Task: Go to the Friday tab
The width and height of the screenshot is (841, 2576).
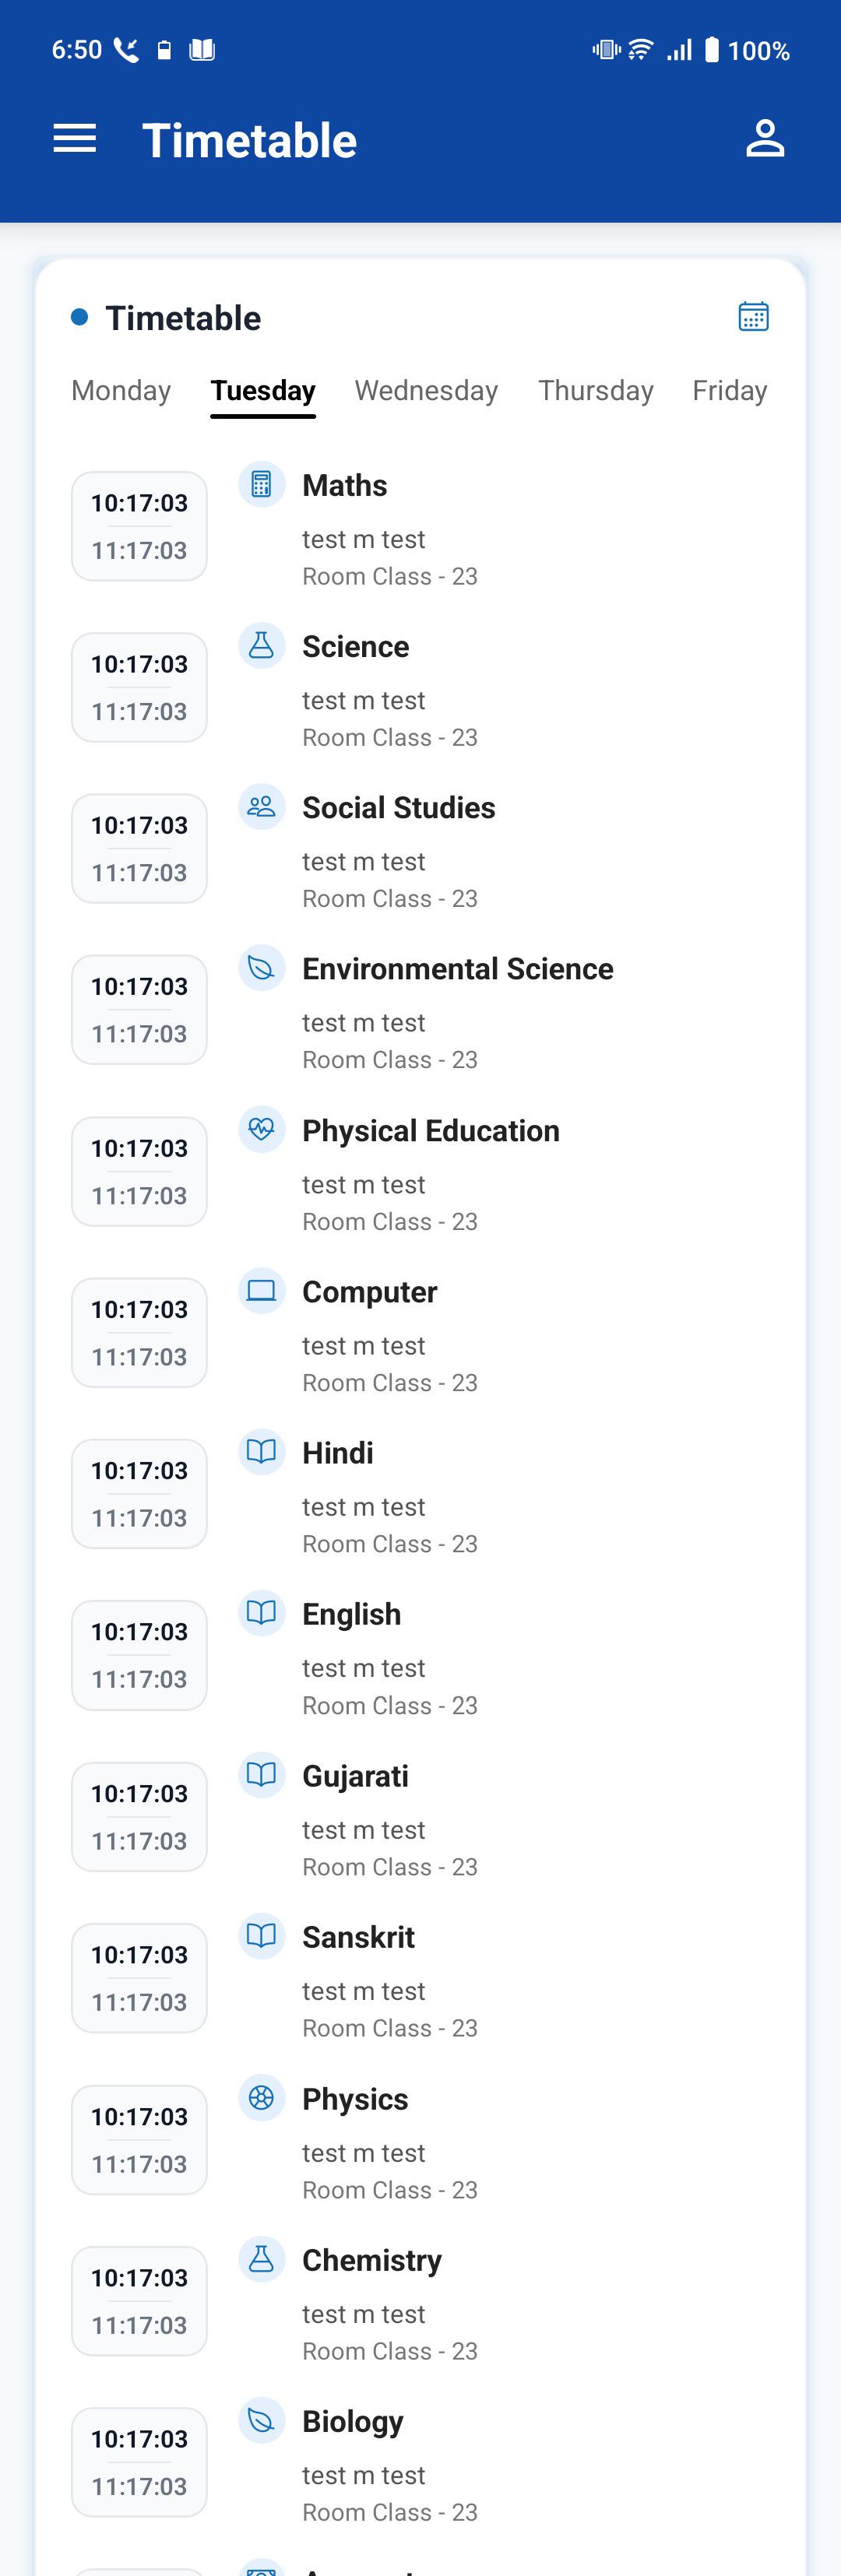Action: [x=729, y=390]
